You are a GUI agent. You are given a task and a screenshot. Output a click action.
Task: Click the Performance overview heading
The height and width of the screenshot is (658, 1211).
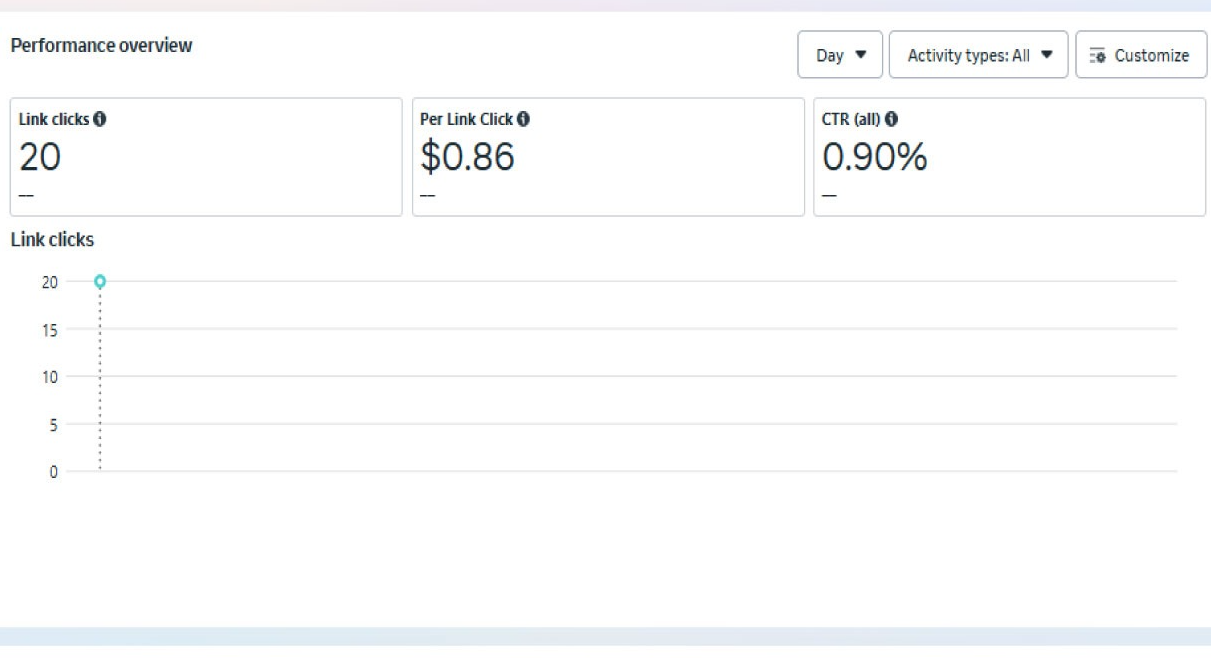(x=101, y=46)
